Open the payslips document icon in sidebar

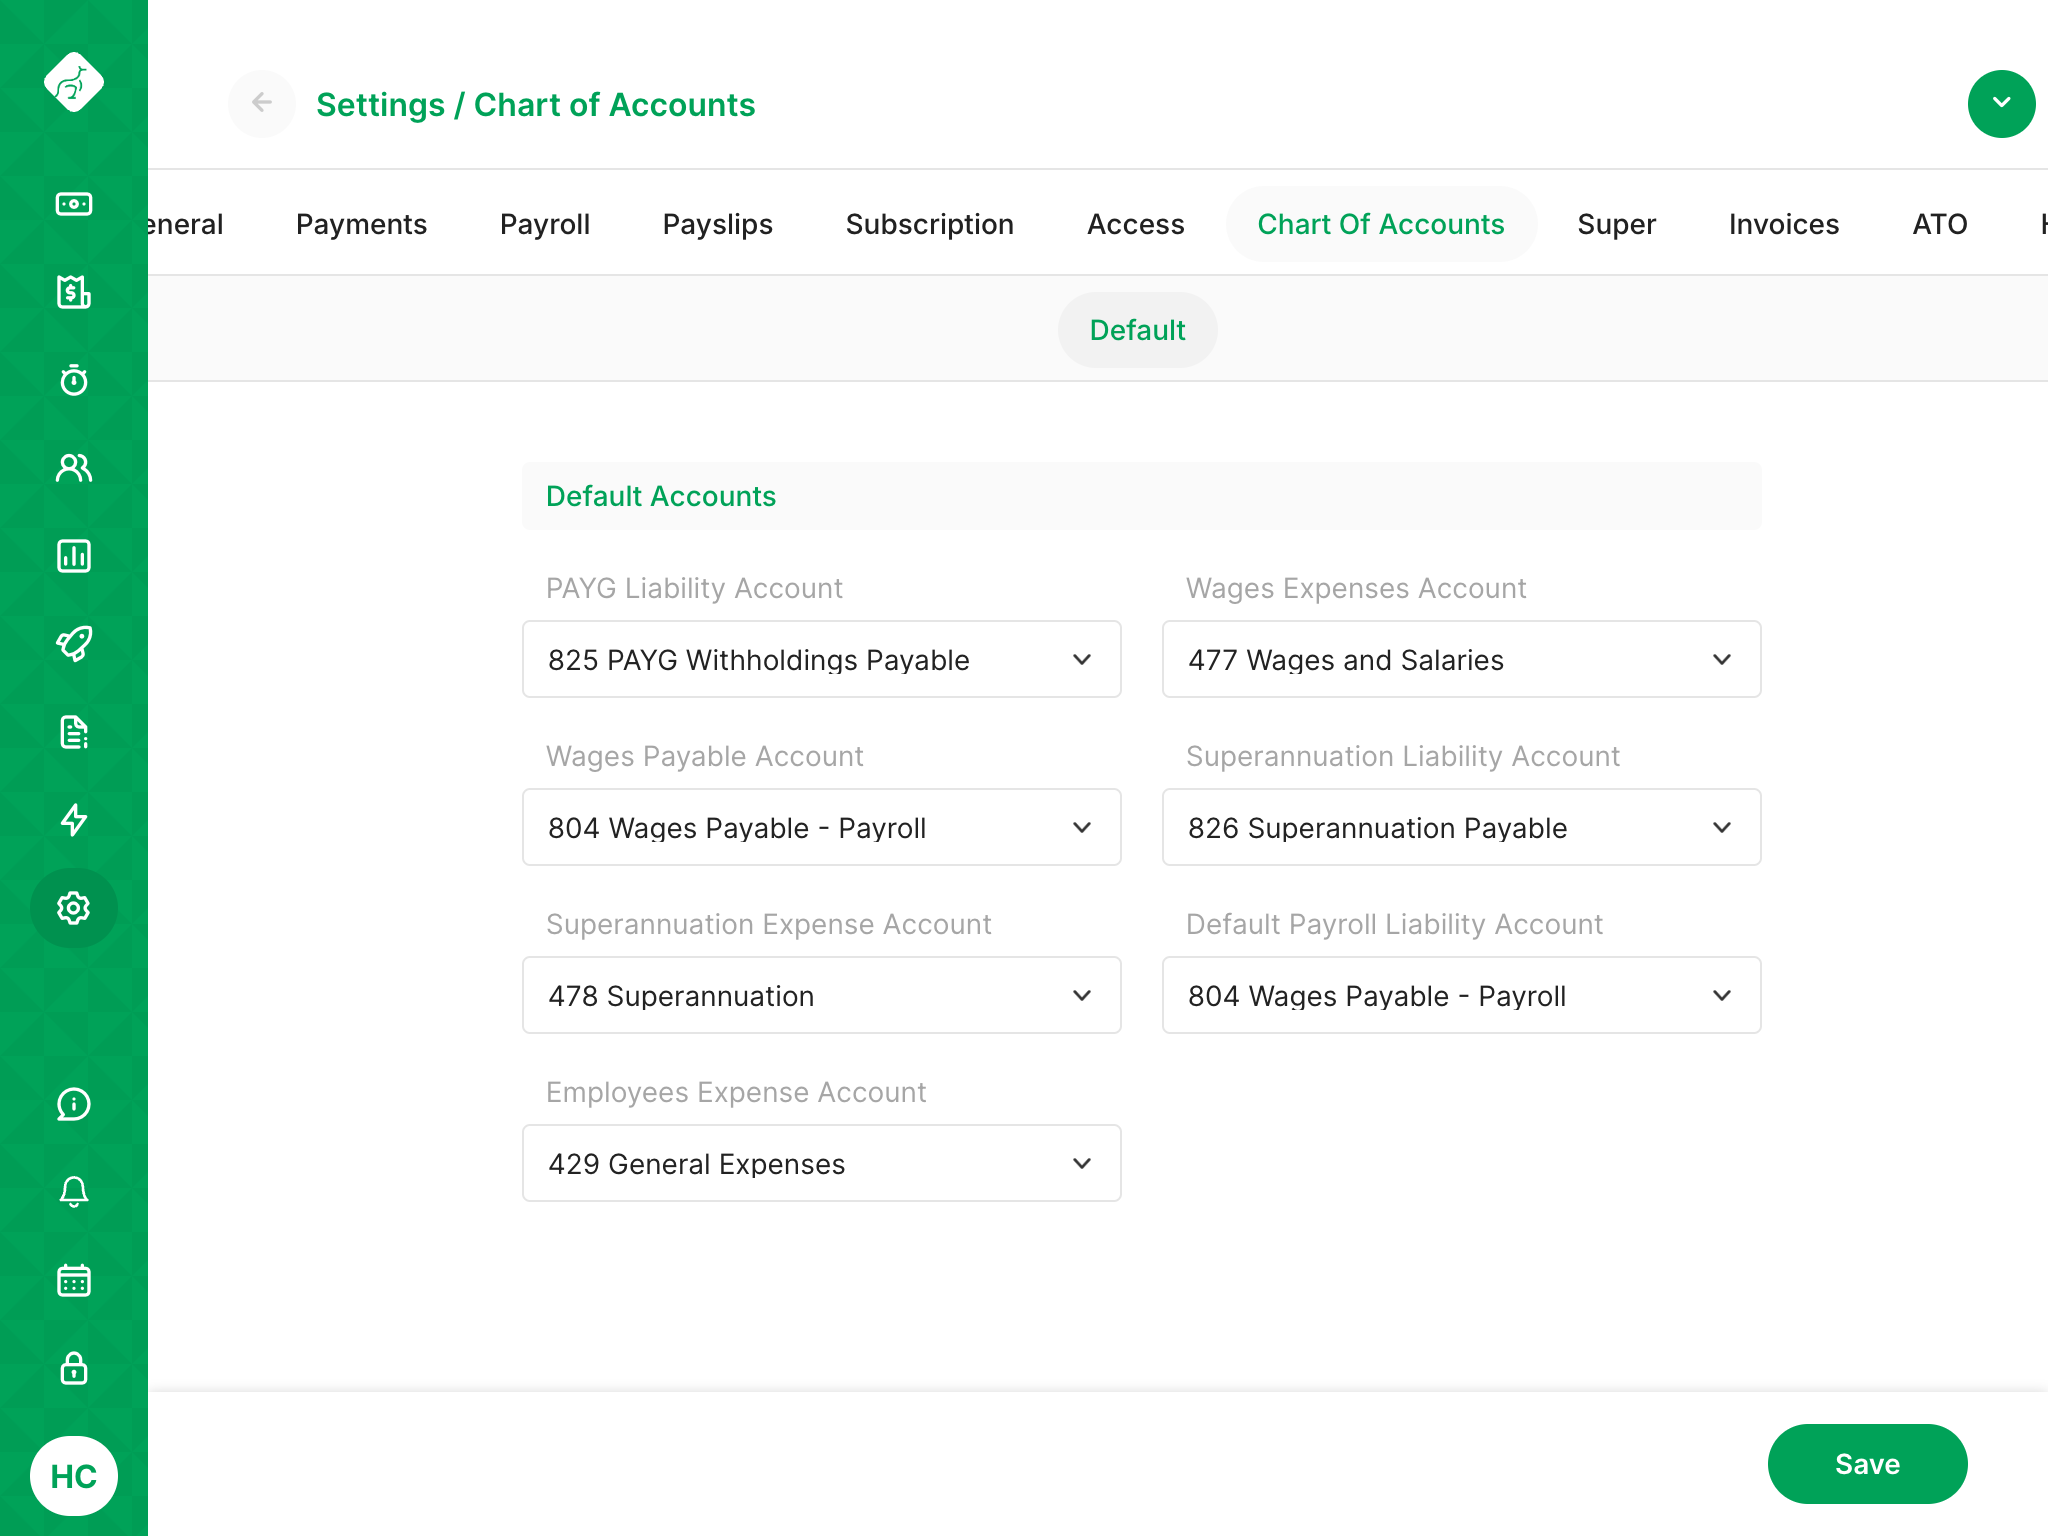74,732
